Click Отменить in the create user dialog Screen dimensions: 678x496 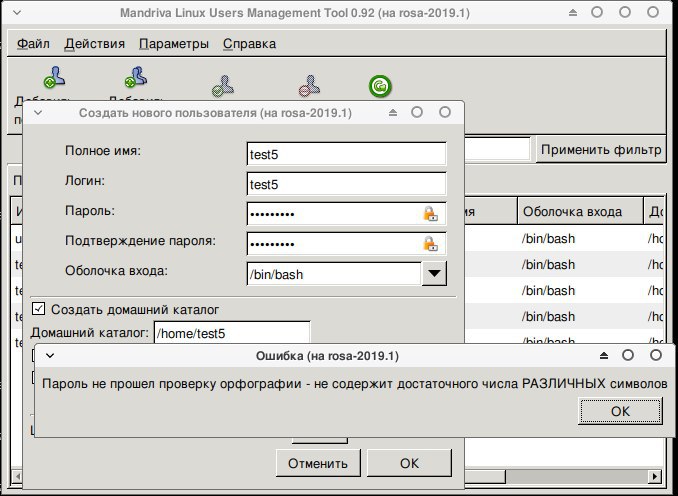click(318, 463)
